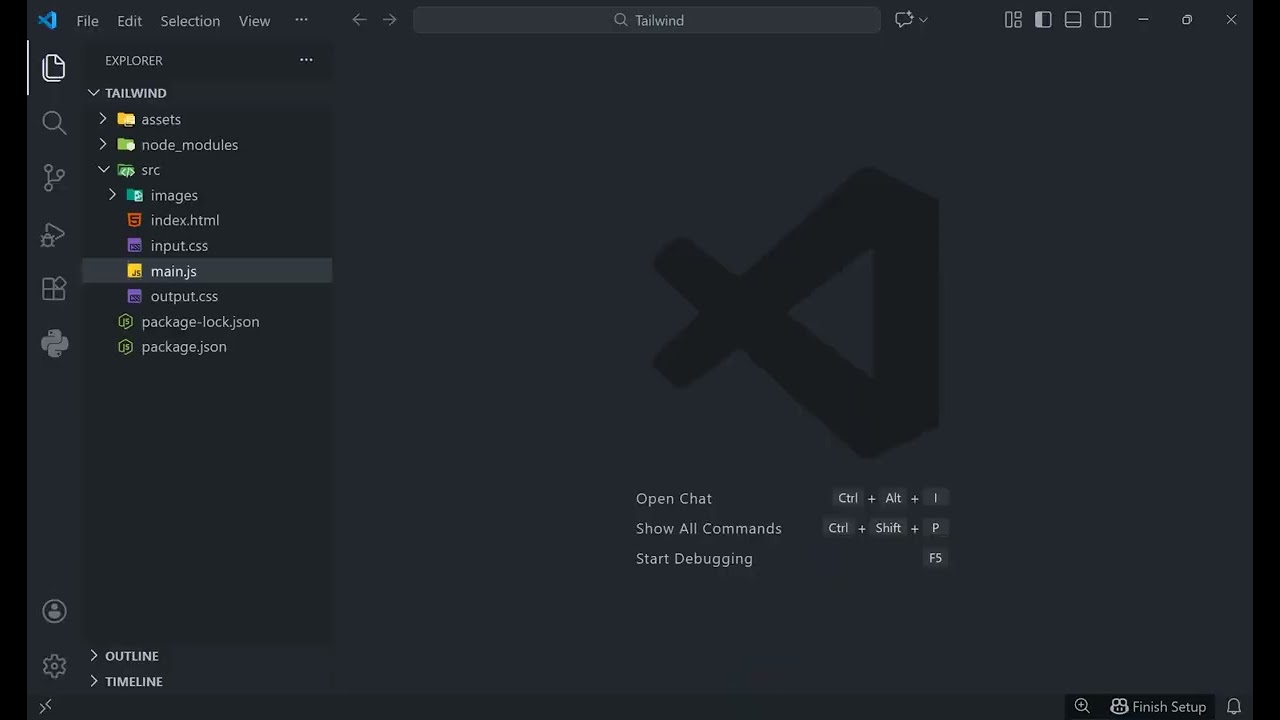The height and width of the screenshot is (720, 1280).
Task: Toggle the secondary side bar
Action: [x=1103, y=20]
